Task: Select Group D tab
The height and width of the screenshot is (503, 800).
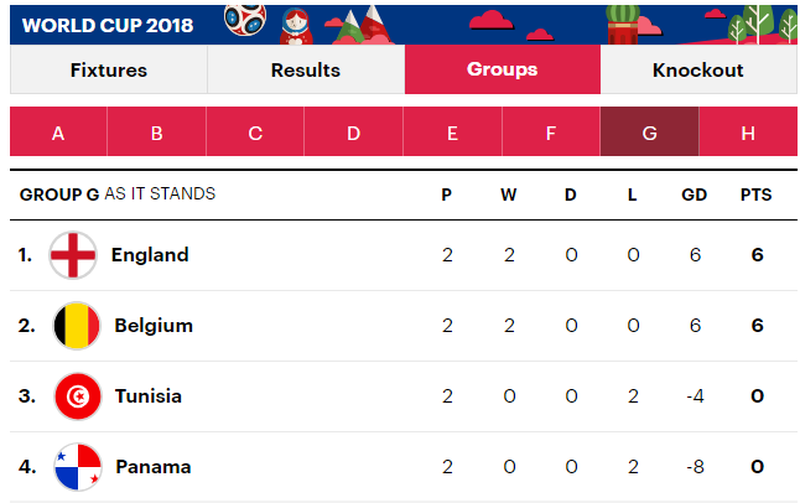Action: click(x=353, y=132)
